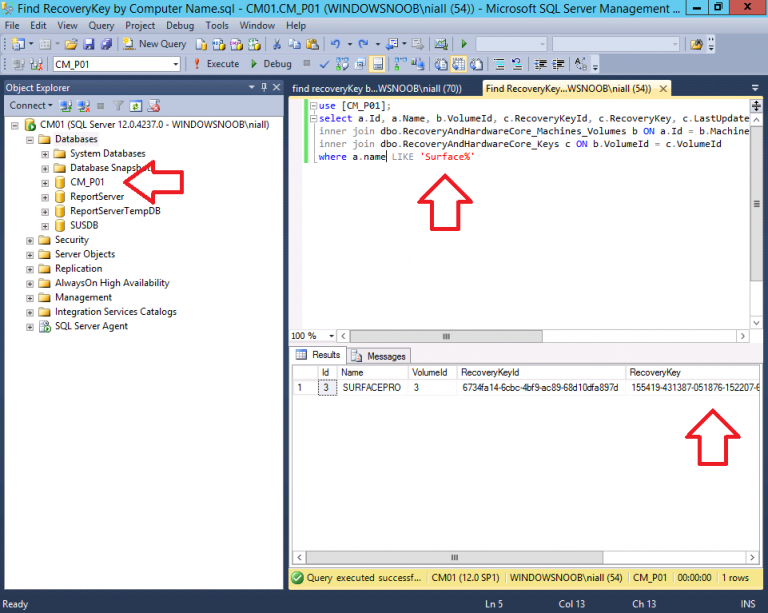768x613 pixels.
Task: Click the Connect Object Explorer icon
Action: coord(66,105)
